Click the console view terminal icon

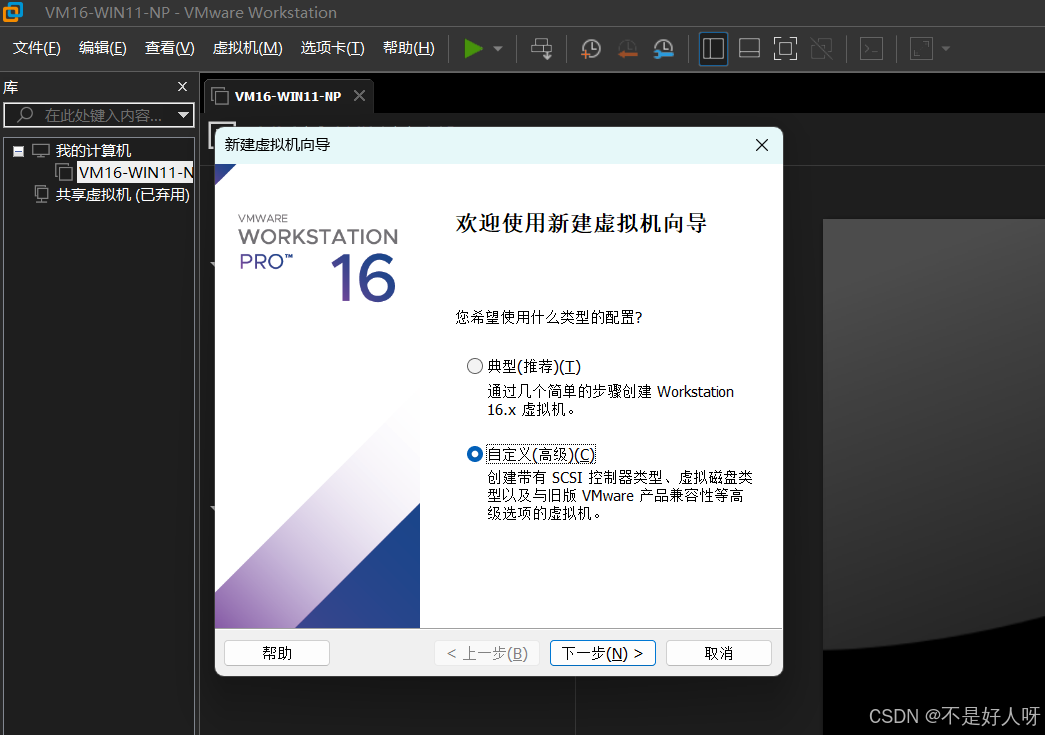pos(871,49)
